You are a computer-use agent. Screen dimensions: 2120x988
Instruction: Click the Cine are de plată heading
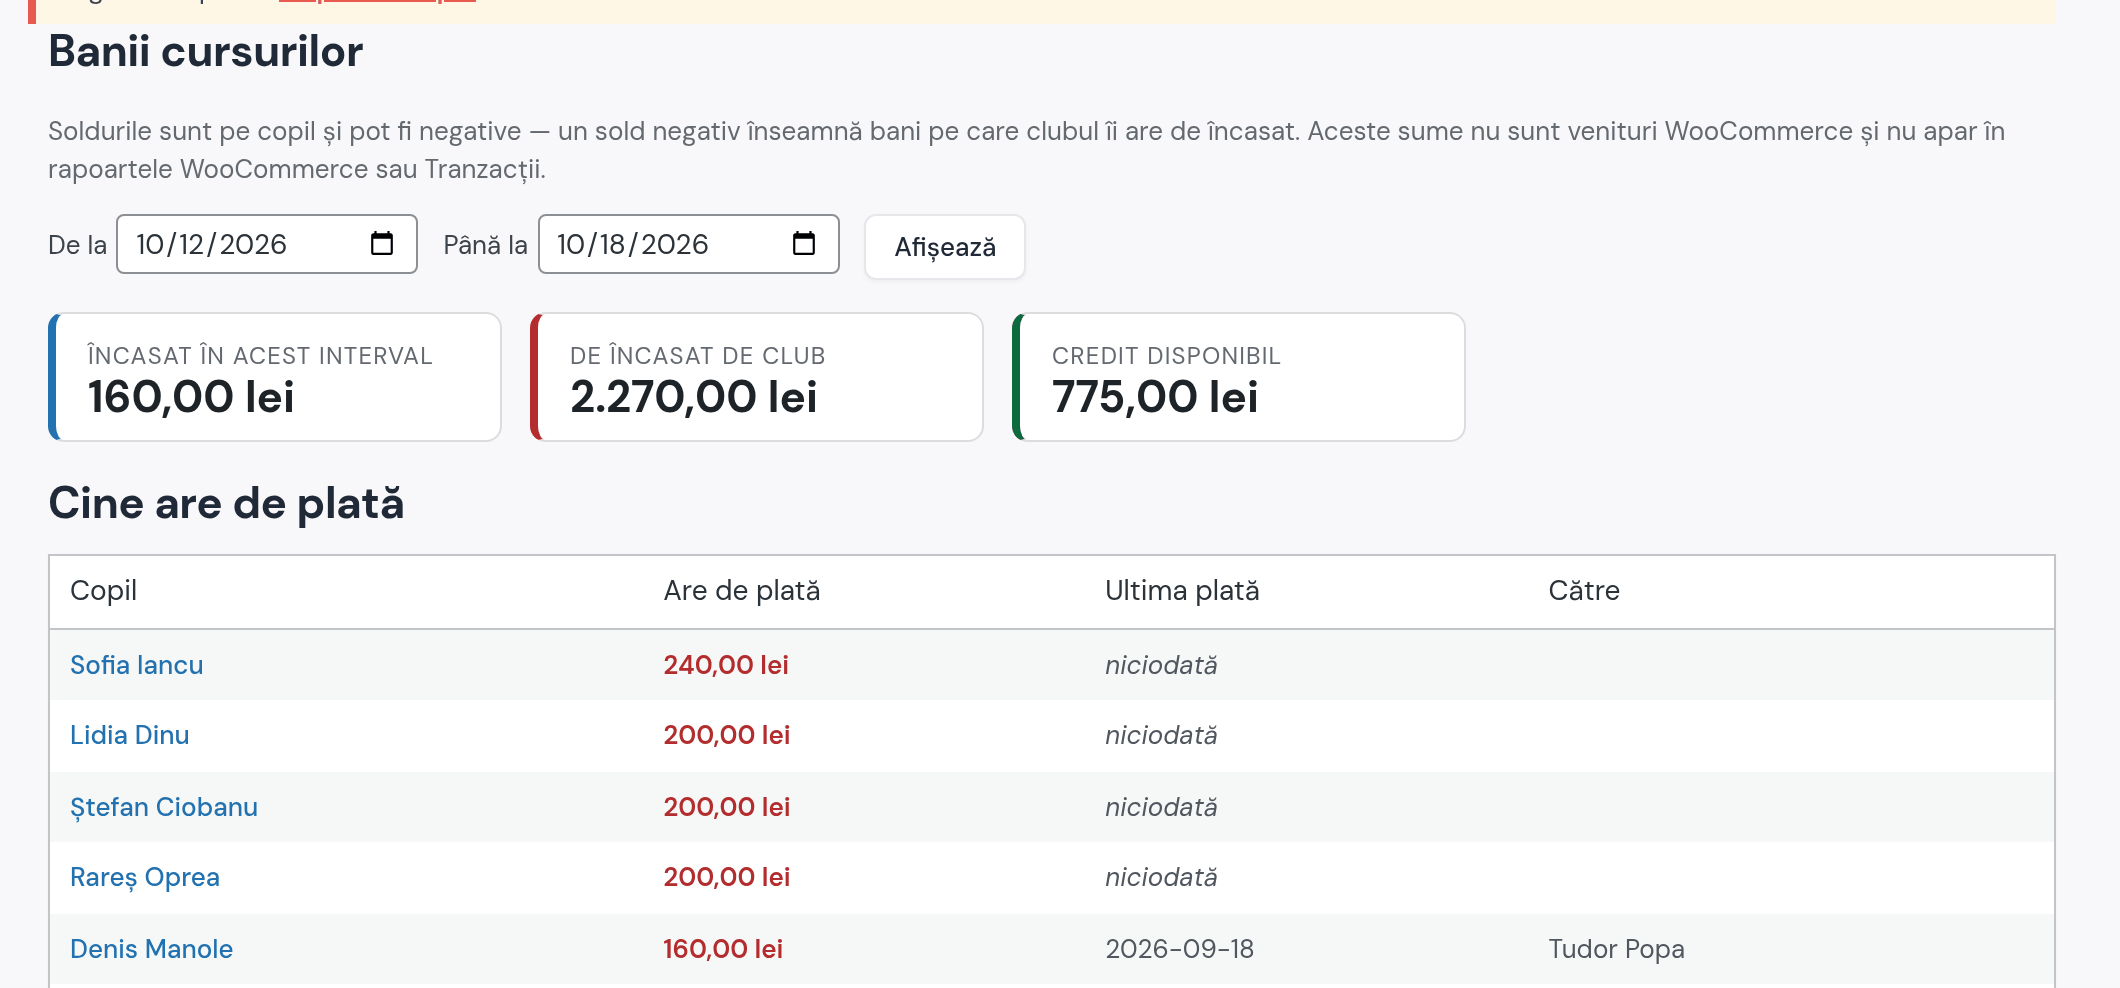pos(226,503)
